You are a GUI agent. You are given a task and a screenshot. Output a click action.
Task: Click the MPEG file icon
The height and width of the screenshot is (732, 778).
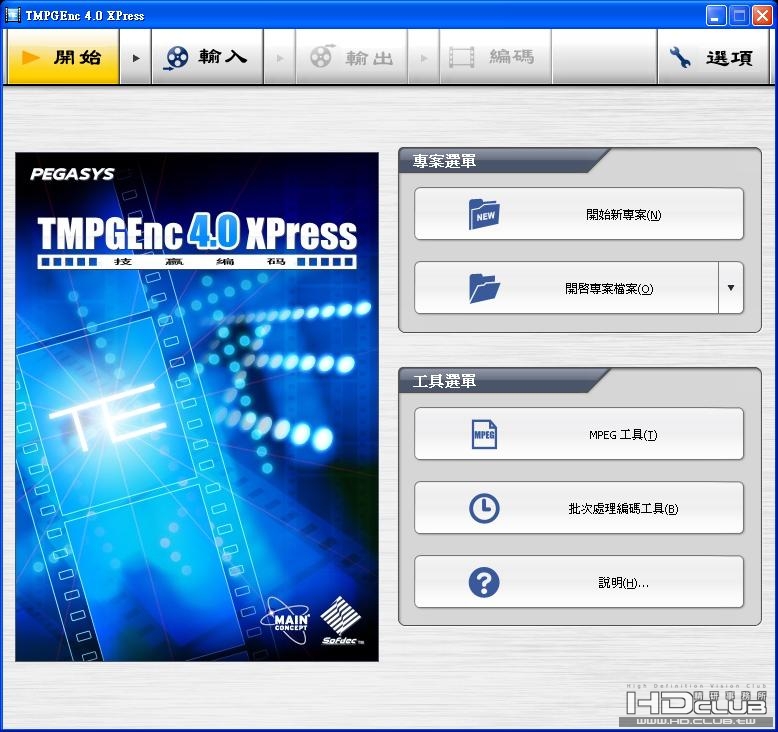[x=484, y=434]
